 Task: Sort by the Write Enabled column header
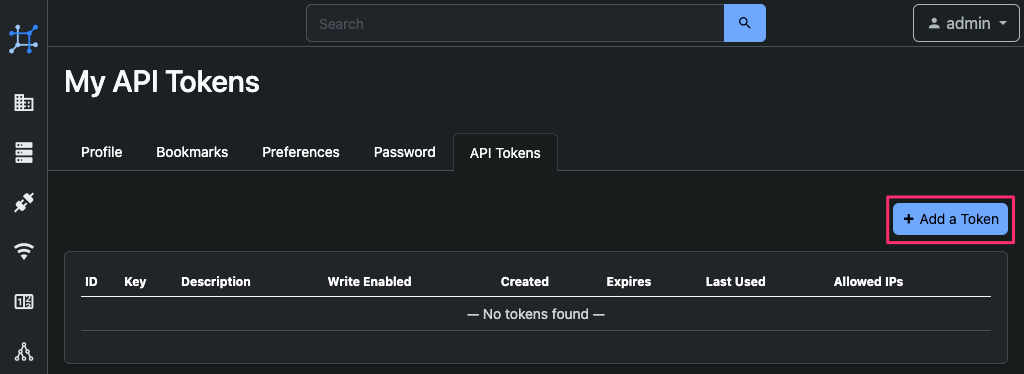[369, 282]
